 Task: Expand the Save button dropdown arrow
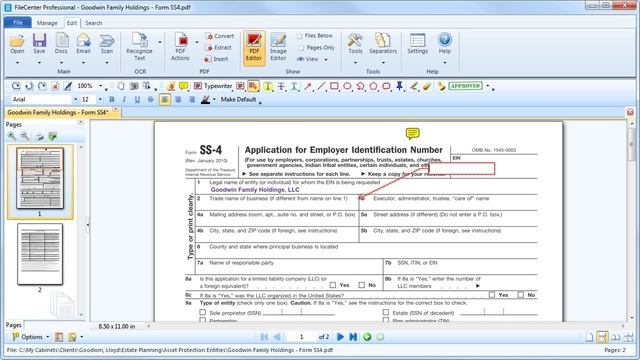tap(39, 62)
